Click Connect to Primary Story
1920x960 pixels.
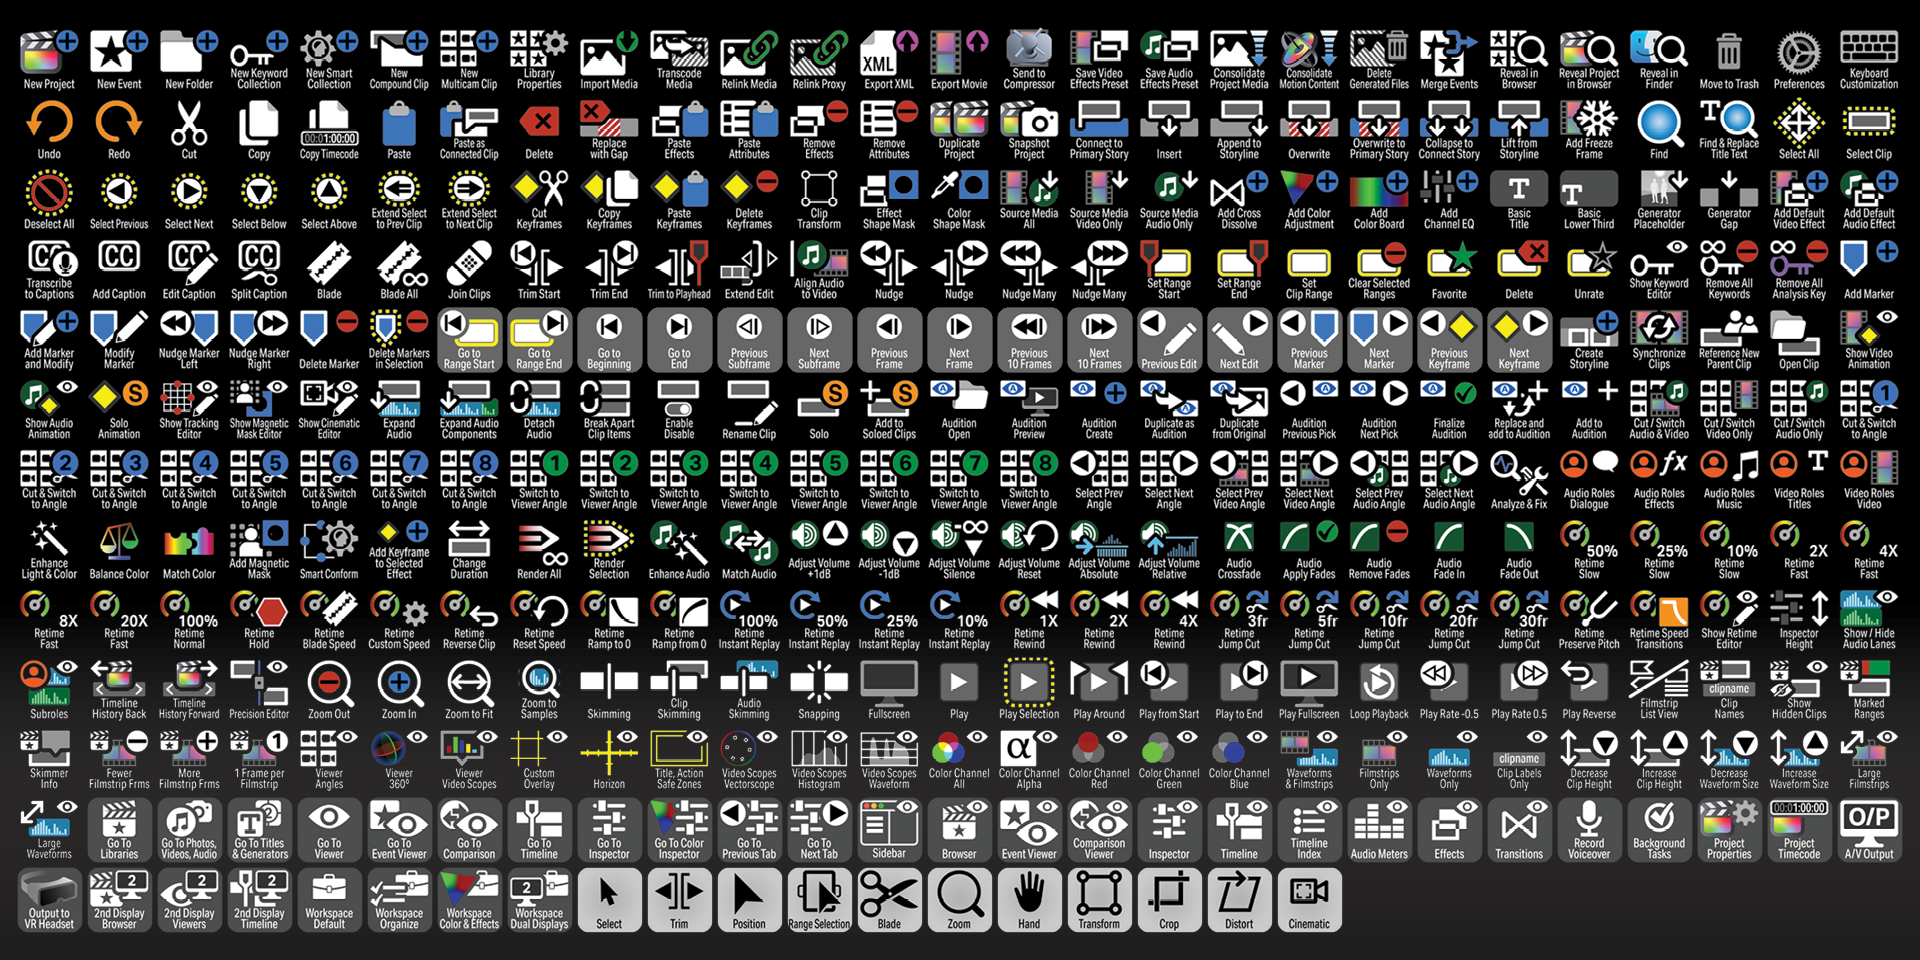pos(1099,130)
